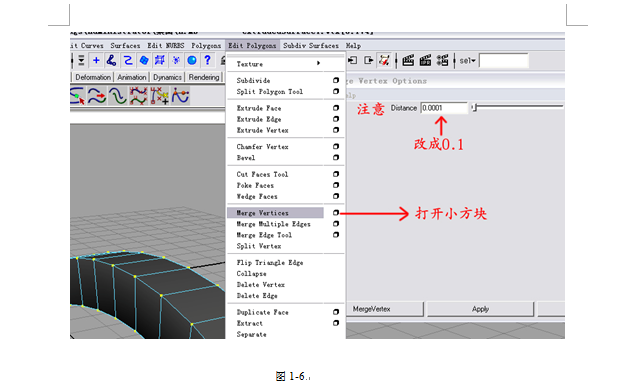
Task: Choose the Collapse menu item
Action: point(252,274)
